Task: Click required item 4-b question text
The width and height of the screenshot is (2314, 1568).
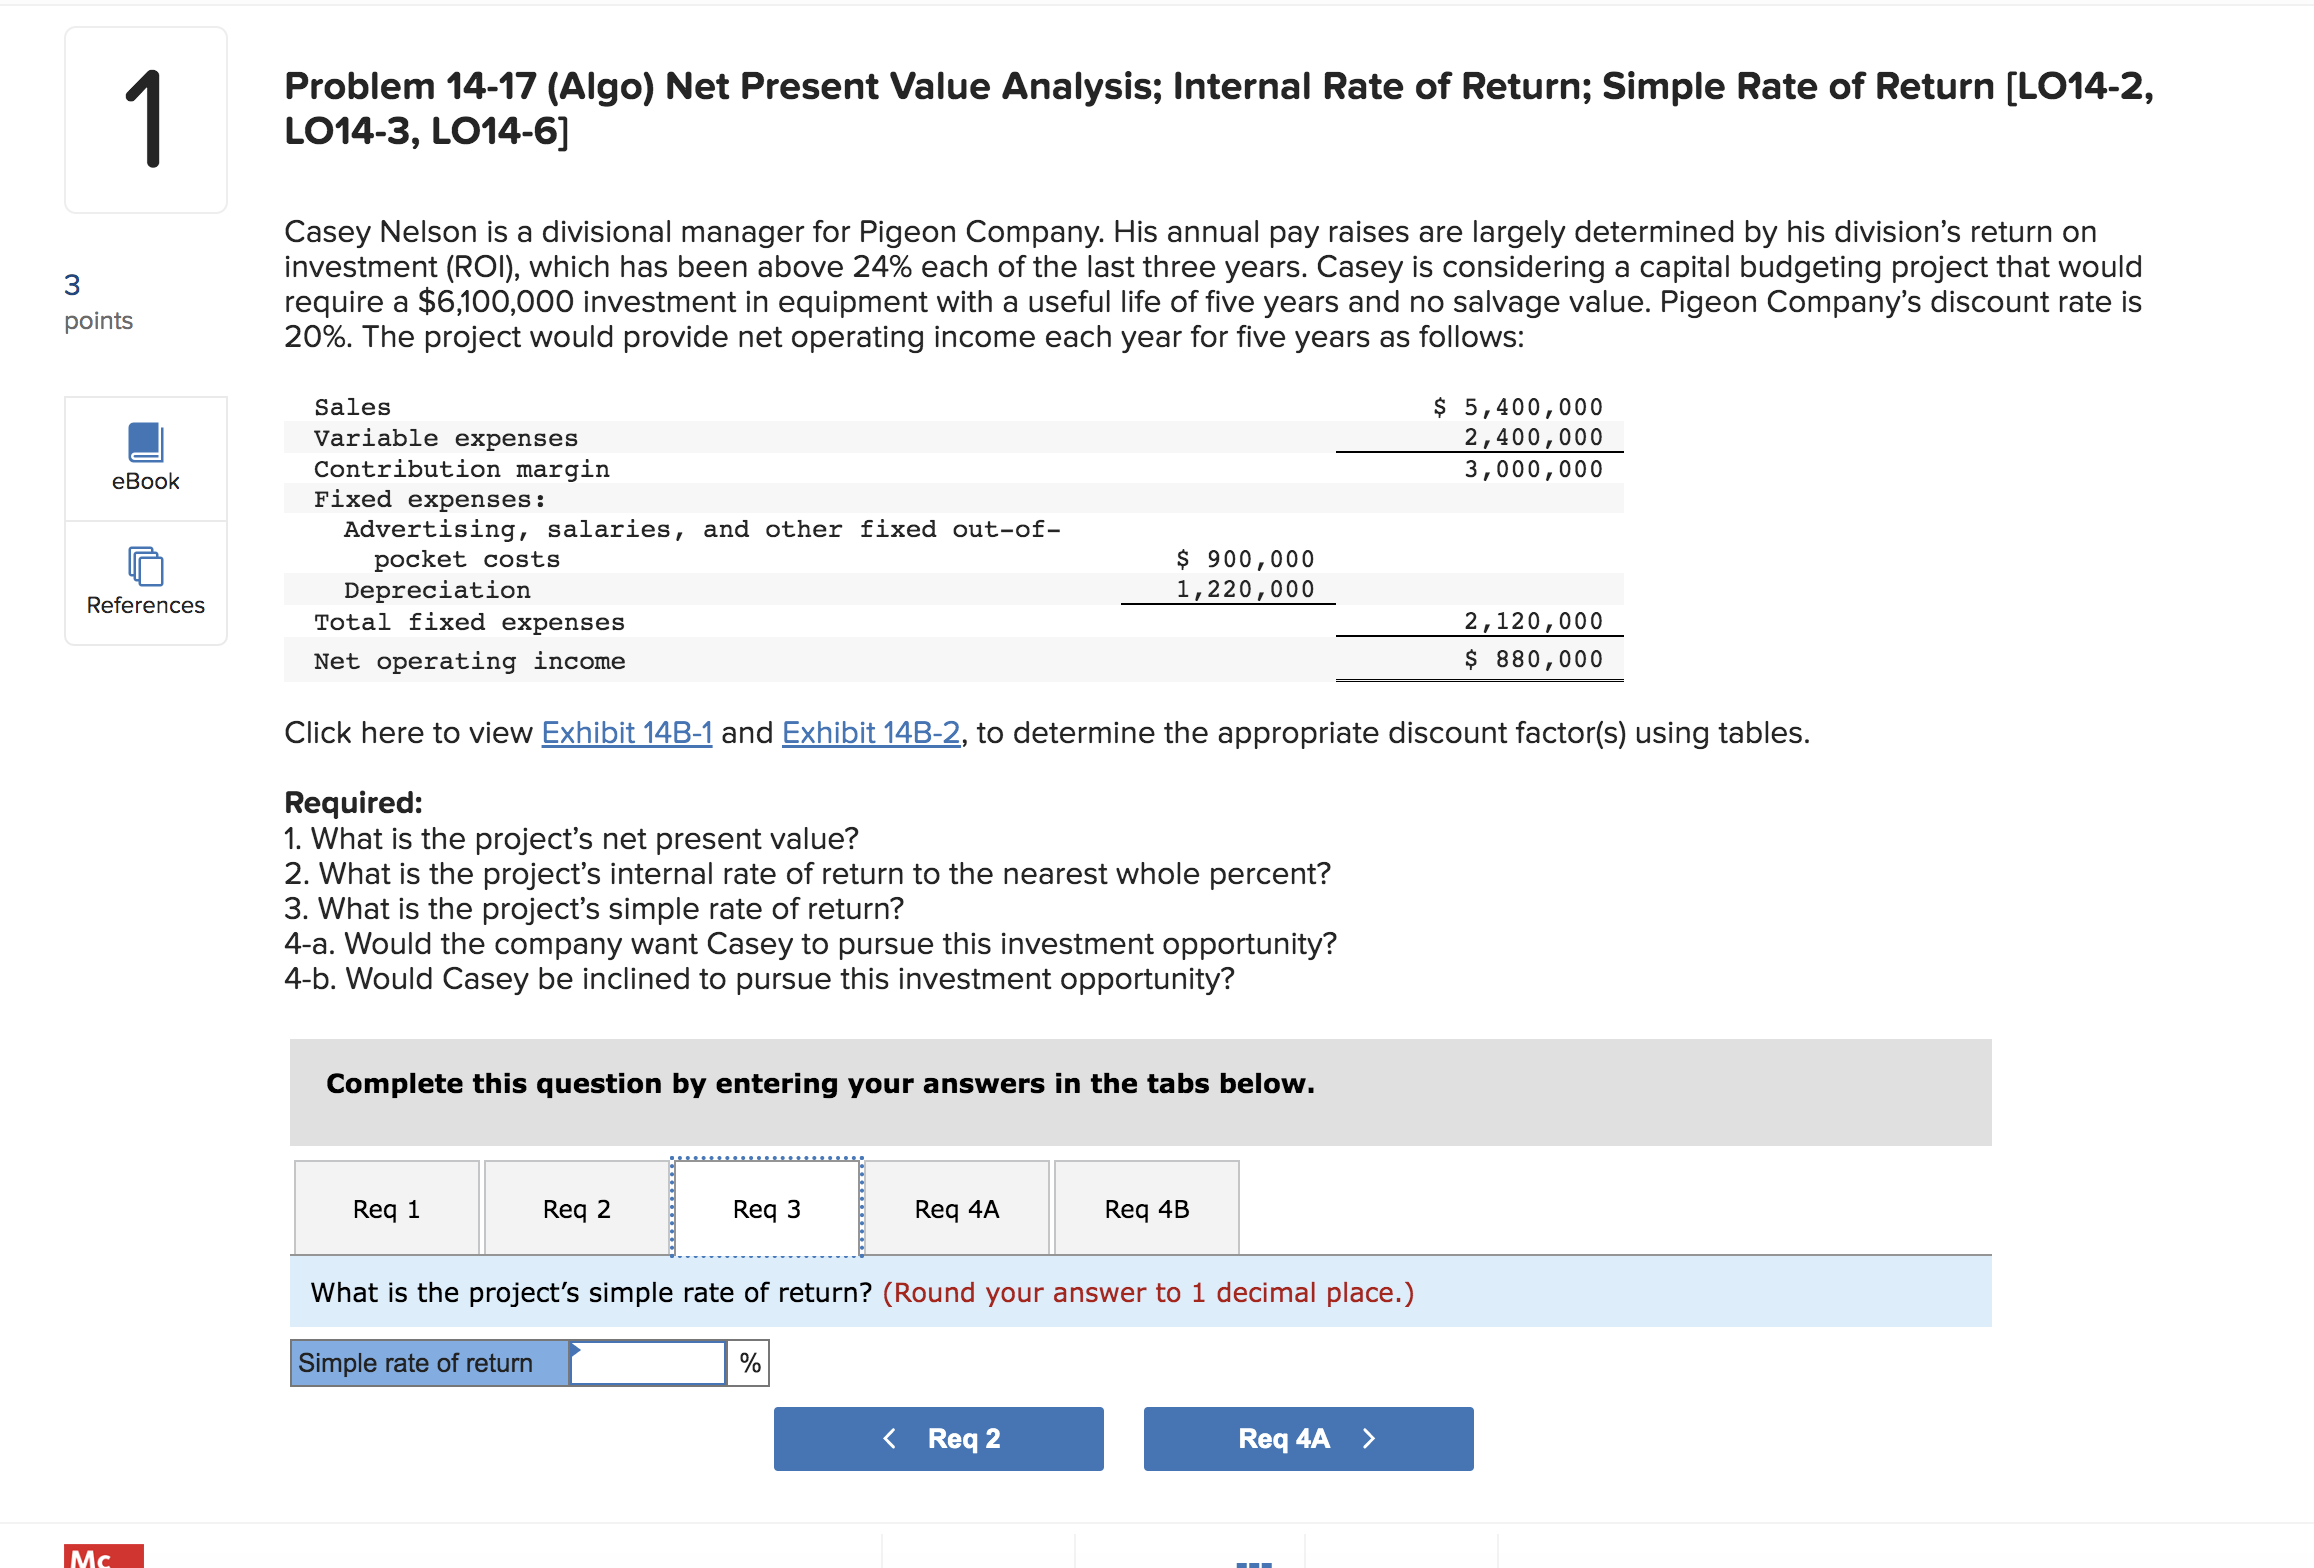Action: (759, 978)
